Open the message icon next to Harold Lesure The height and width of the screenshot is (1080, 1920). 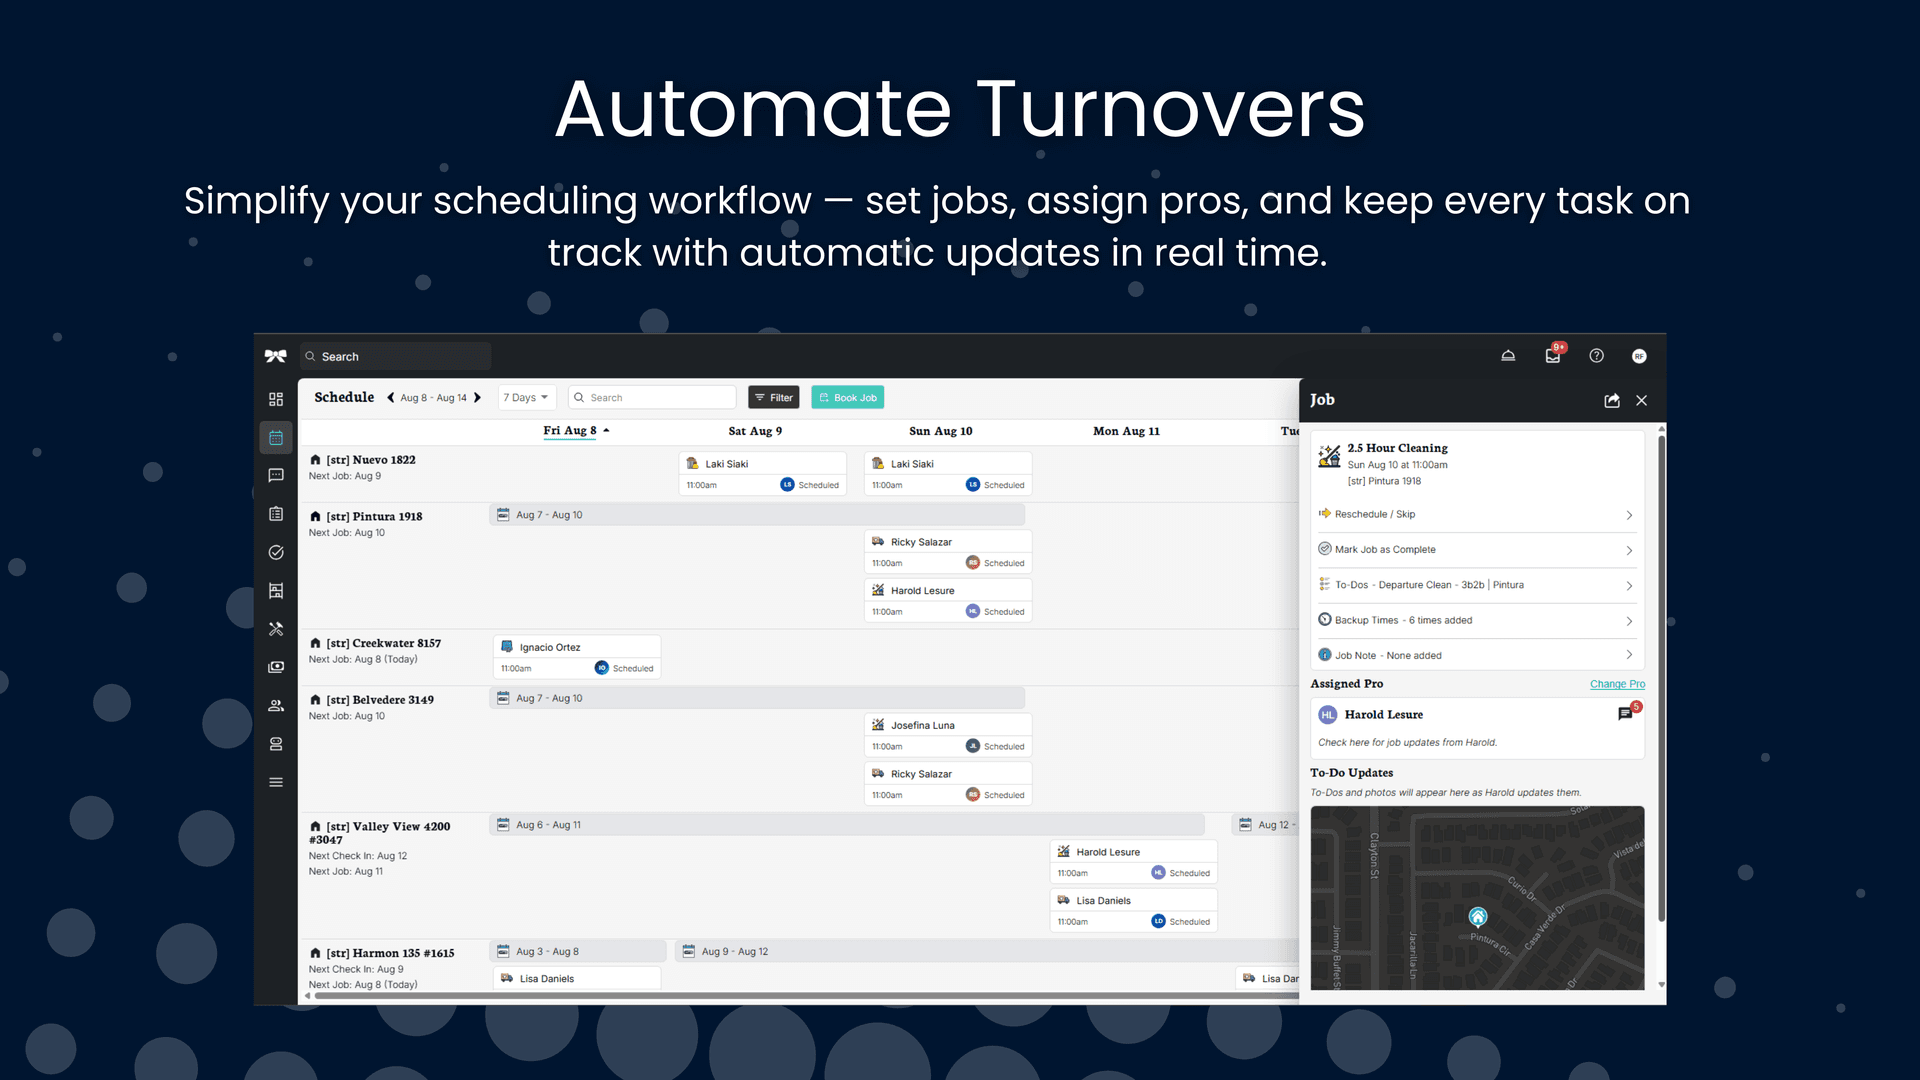point(1625,714)
